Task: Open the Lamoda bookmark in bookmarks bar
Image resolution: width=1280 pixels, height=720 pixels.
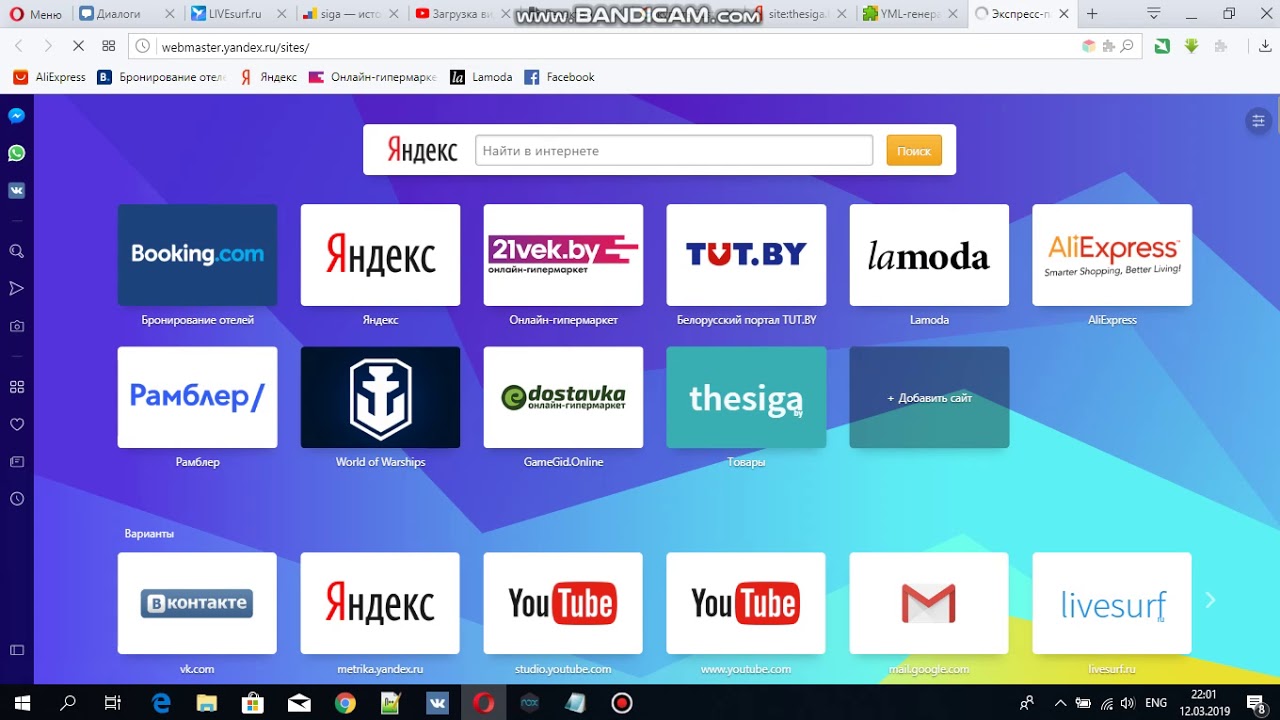Action: point(481,77)
